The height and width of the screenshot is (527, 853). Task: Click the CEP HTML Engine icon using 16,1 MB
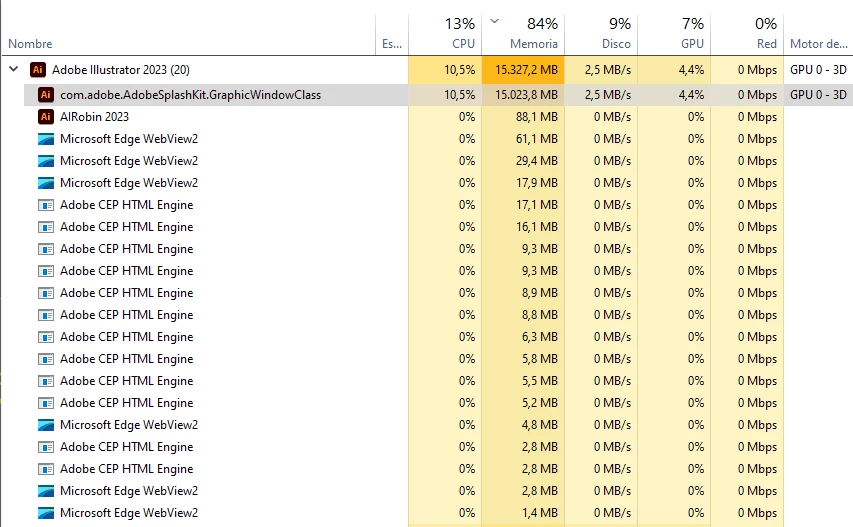tap(46, 227)
